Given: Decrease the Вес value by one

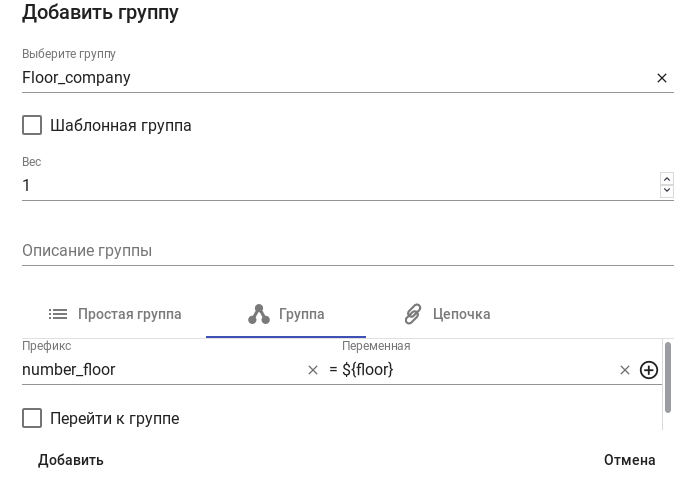Looking at the screenshot, I should (x=667, y=191).
